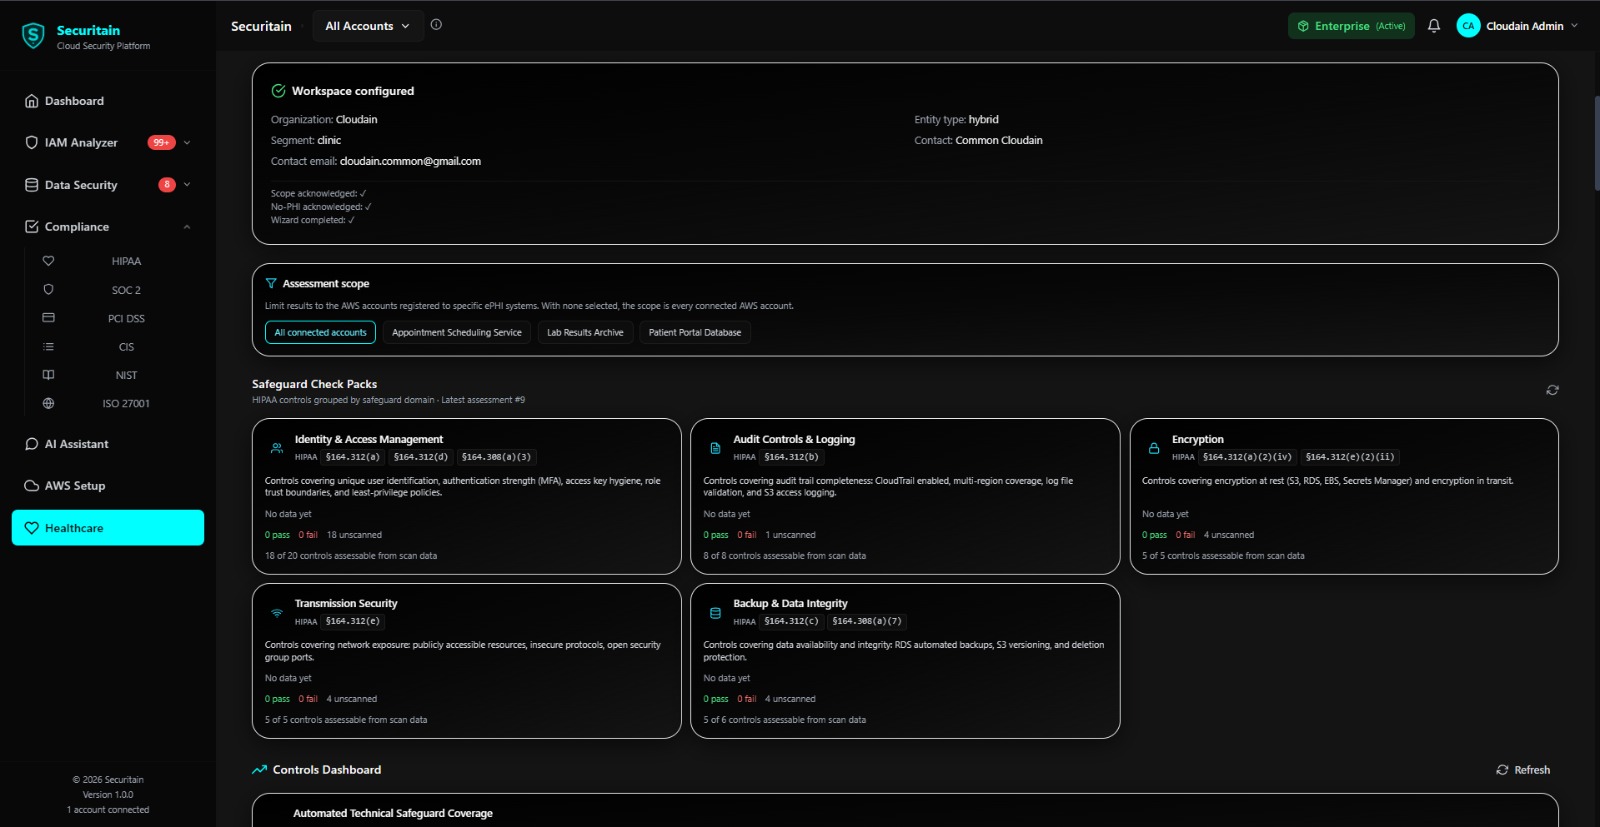Open Backup & Data Integrity check pack
Image resolution: width=1600 pixels, height=827 pixels.
[905, 661]
